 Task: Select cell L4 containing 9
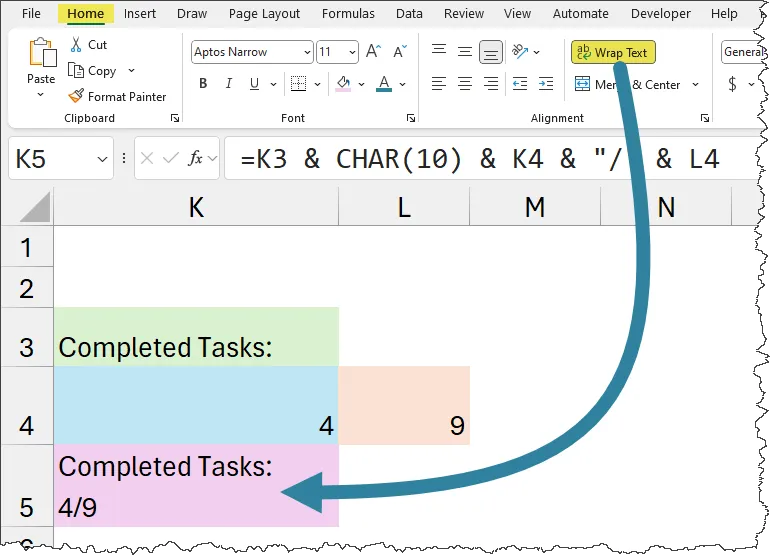pyautogui.click(x=404, y=405)
